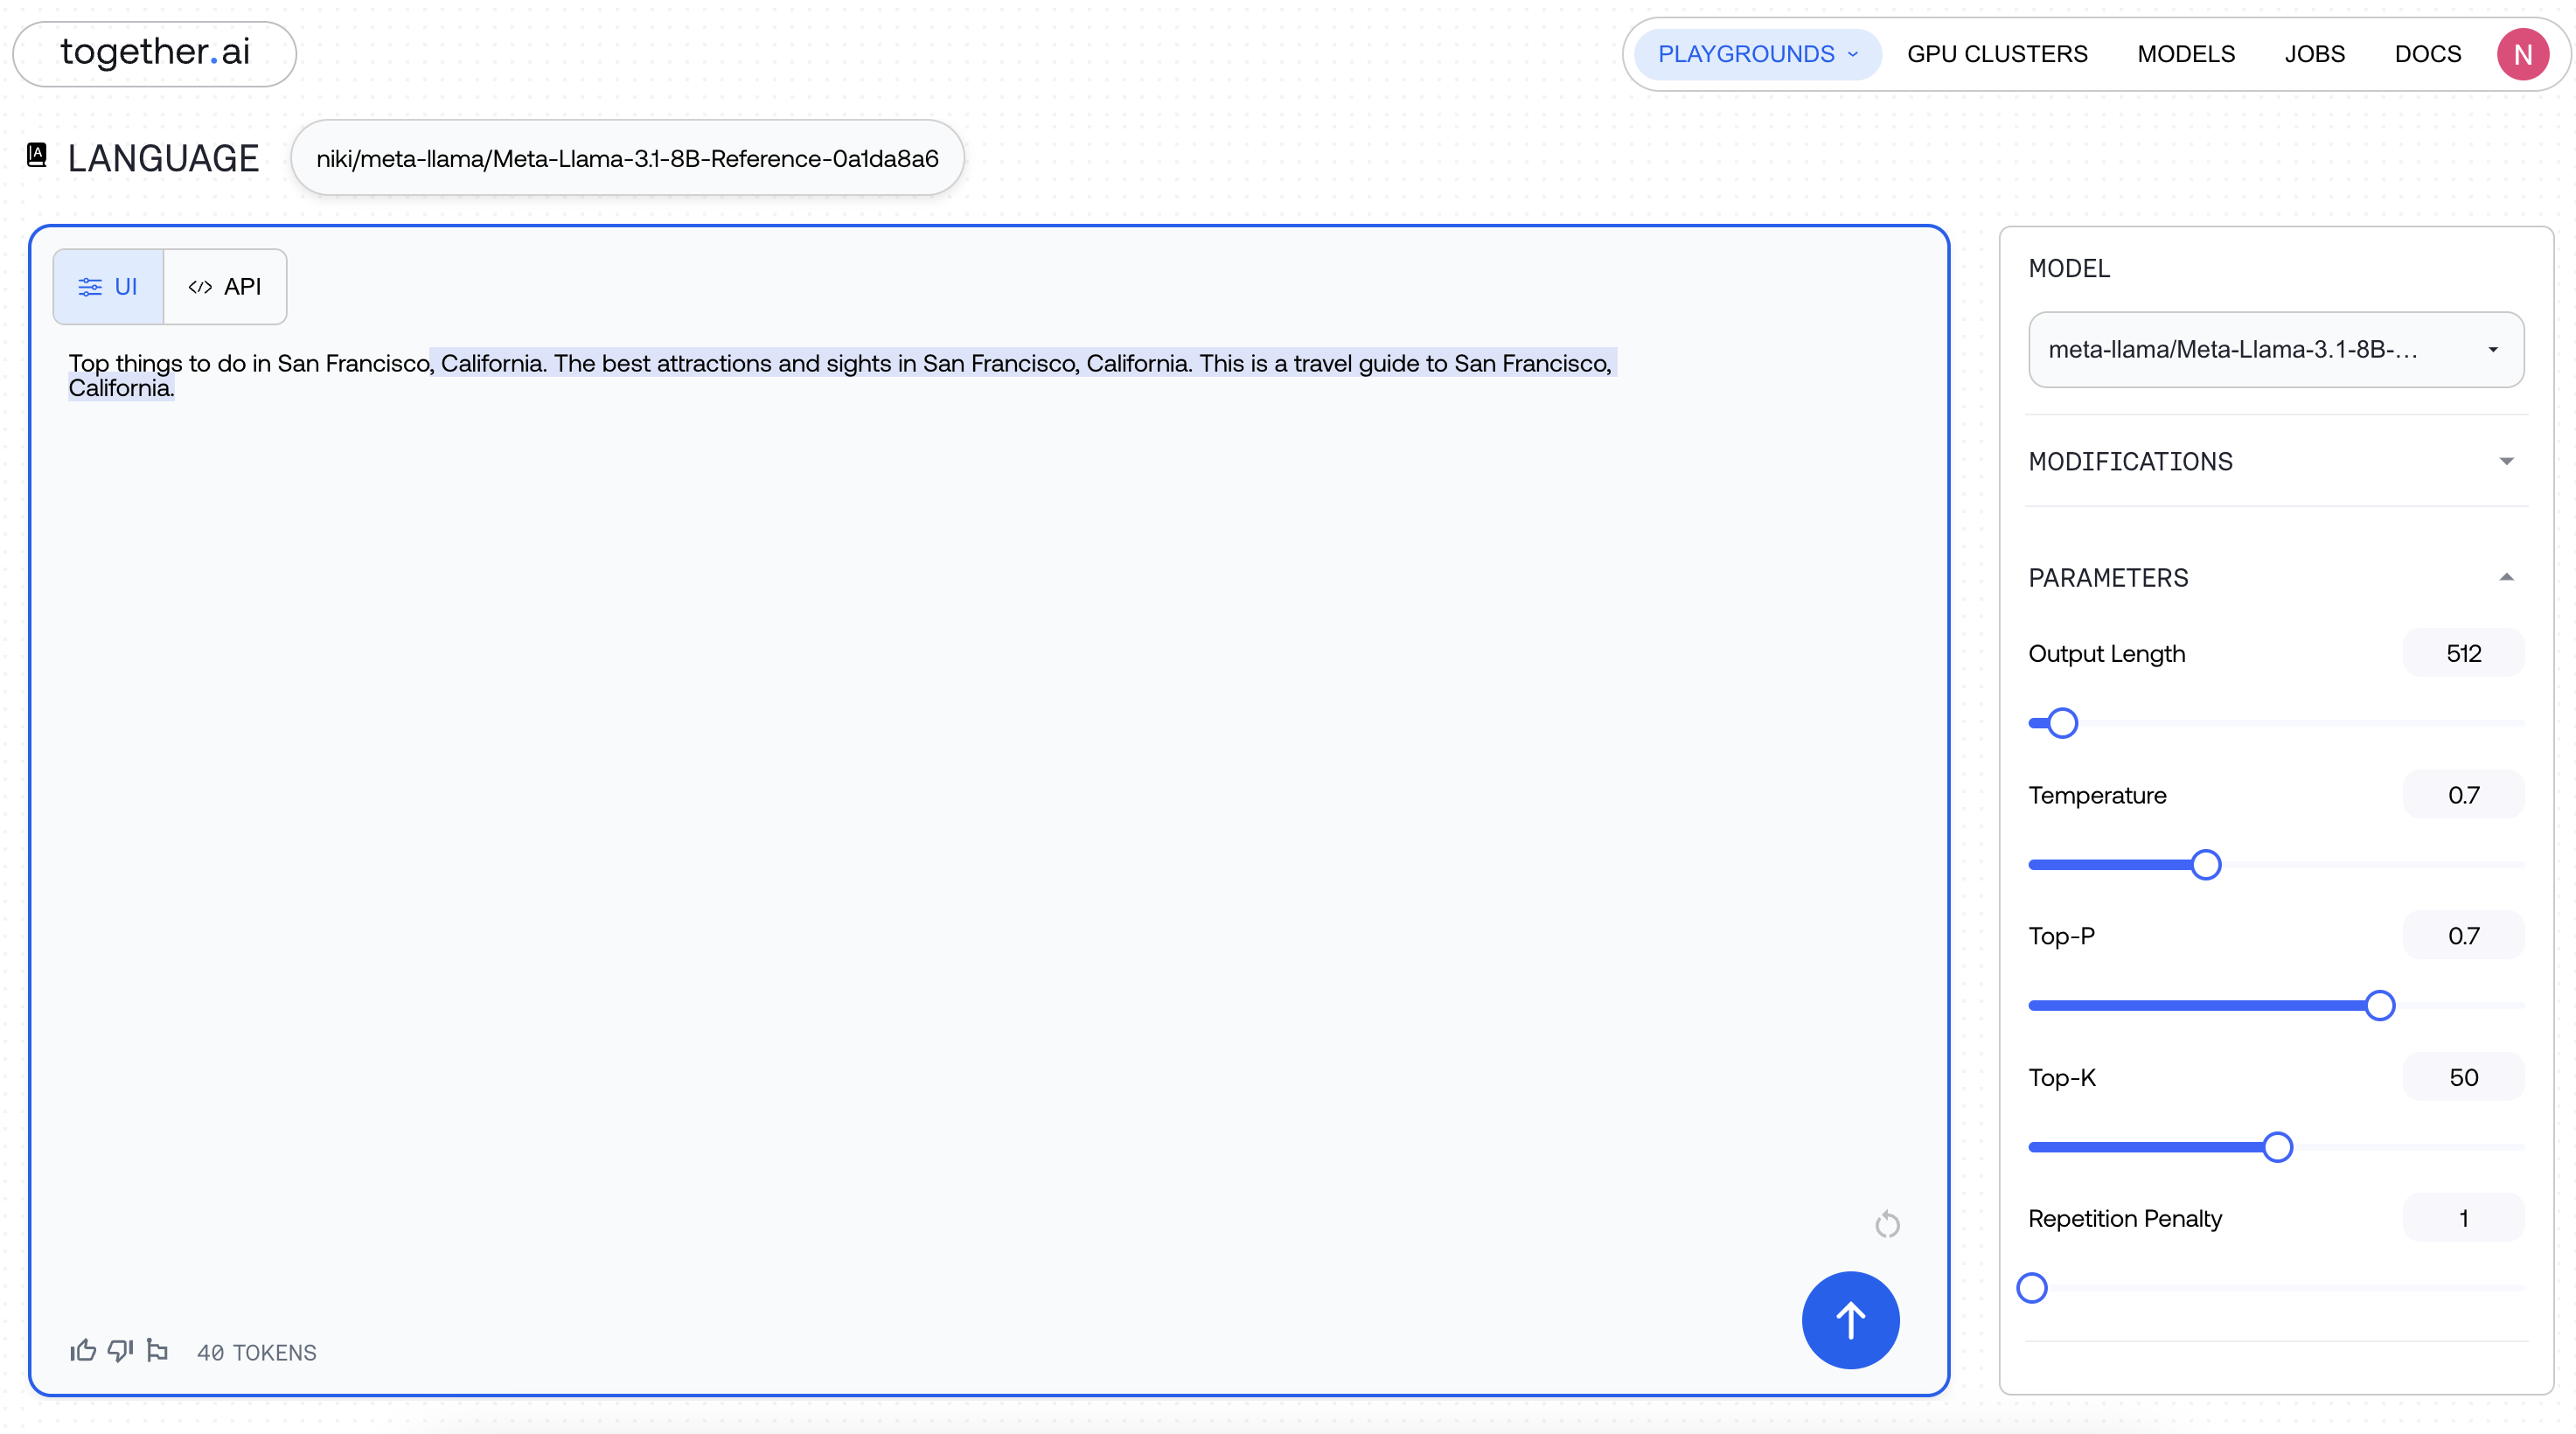The image size is (2576, 1434).
Task: Switch to the UI tab
Action: pyautogui.click(x=108, y=287)
